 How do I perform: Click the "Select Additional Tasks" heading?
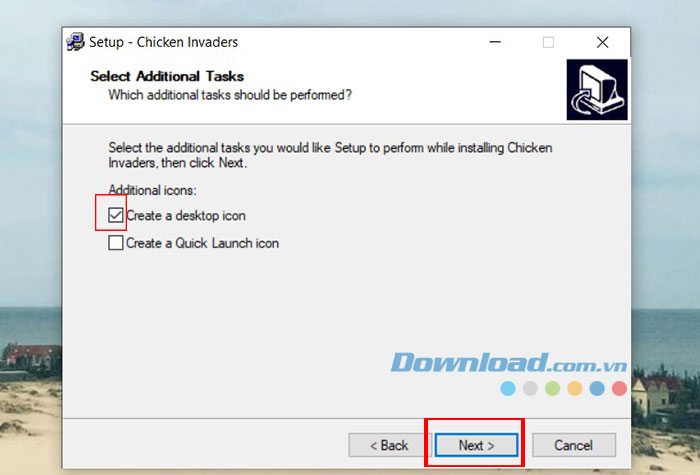(167, 76)
